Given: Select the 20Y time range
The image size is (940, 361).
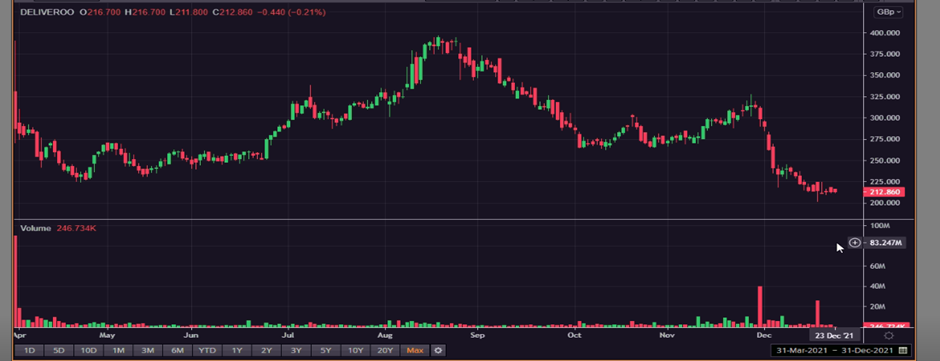Looking at the screenshot, I should click(x=385, y=350).
